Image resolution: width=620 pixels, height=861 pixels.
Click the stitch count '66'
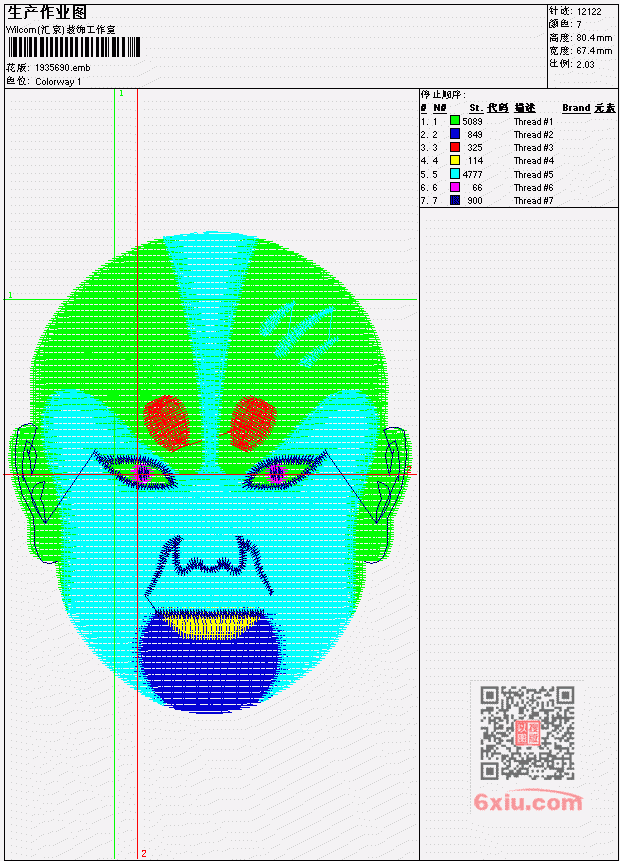pos(477,188)
